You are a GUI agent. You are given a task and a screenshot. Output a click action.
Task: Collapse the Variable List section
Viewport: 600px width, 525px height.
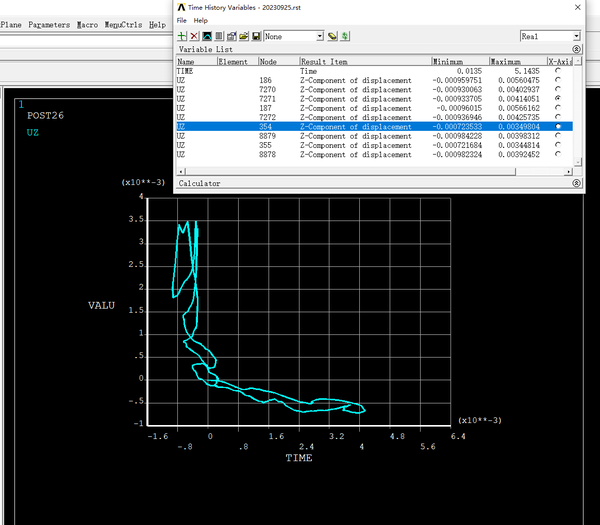click(x=576, y=49)
